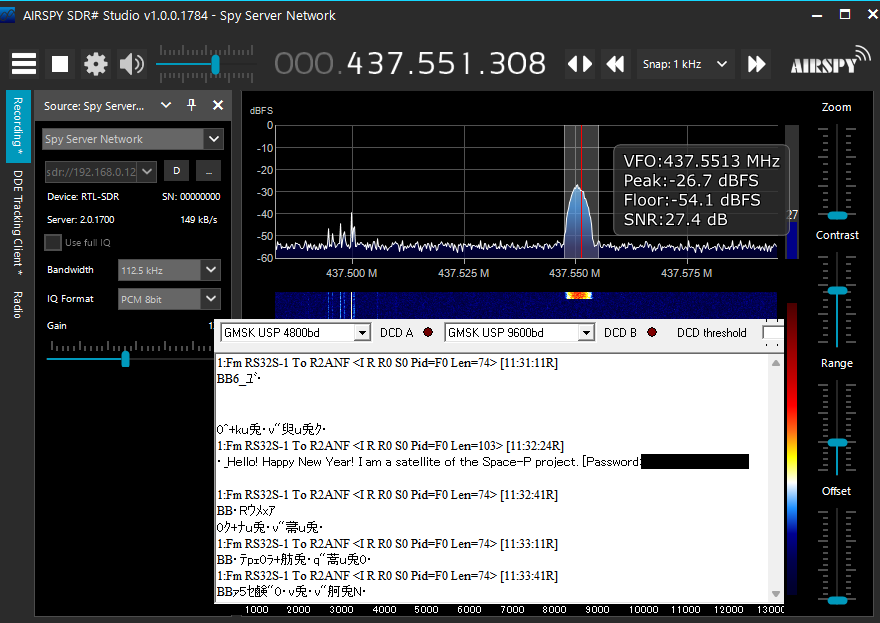Click the D disconnect button
The width and height of the screenshot is (880, 623).
tap(176, 171)
